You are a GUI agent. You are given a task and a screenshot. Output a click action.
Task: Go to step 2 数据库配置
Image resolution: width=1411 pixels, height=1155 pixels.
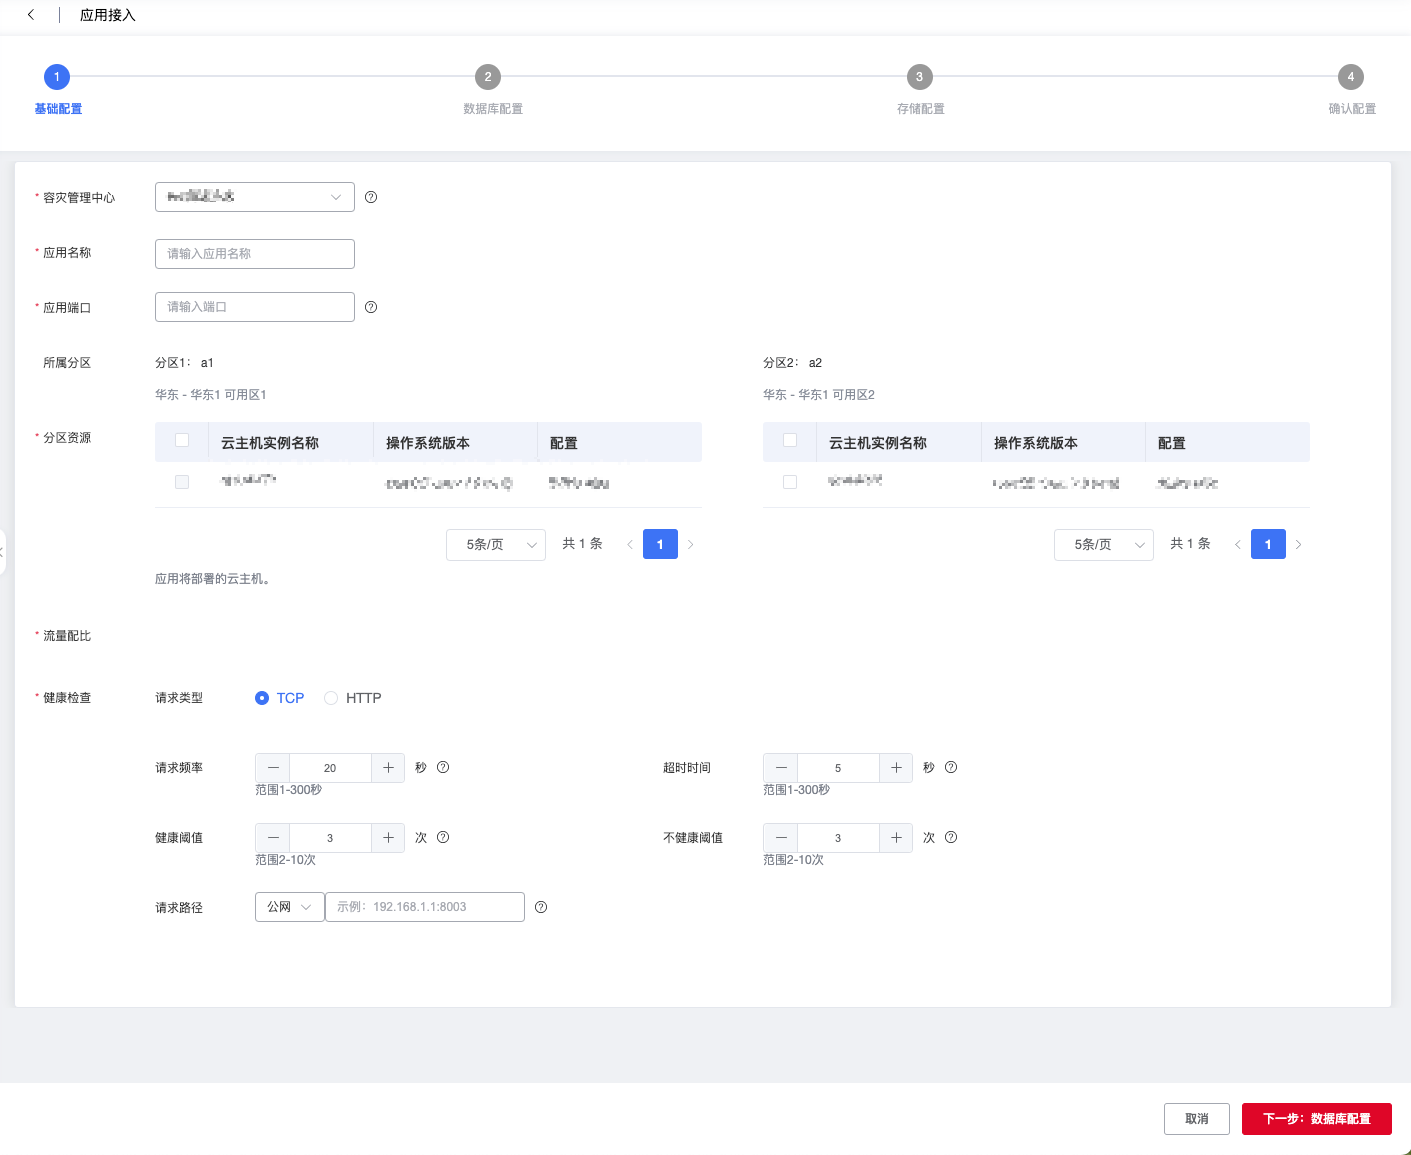[x=488, y=77]
